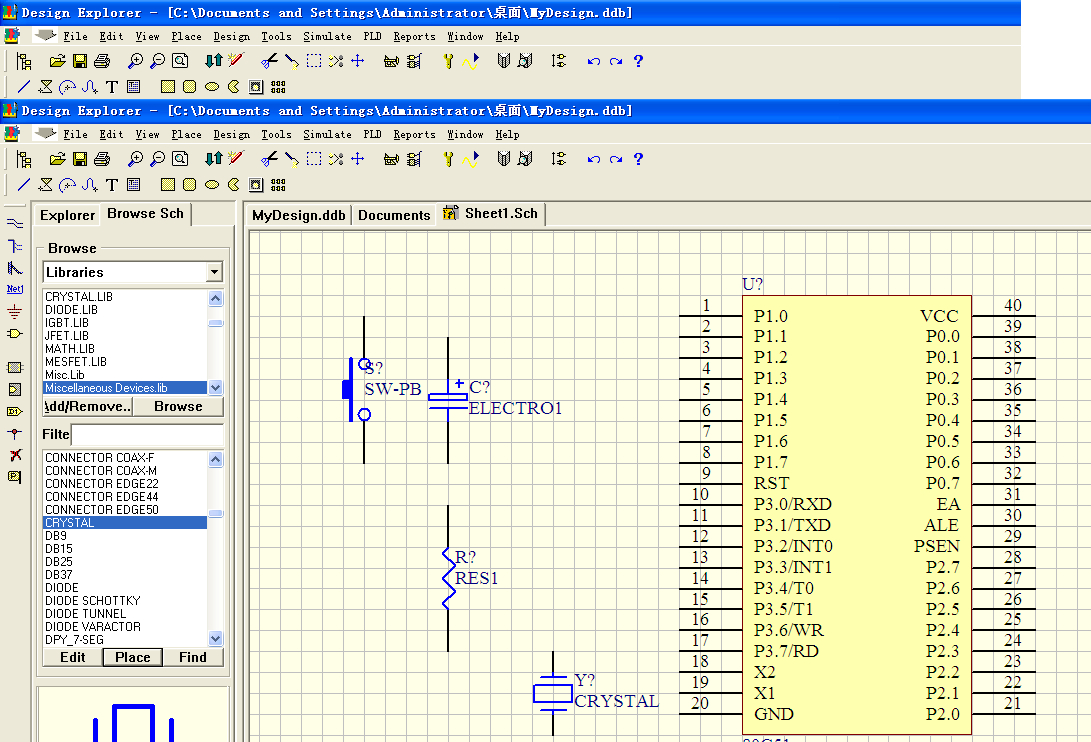The height and width of the screenshot is (742, 1091).
Task: Select the PCB layout directive P icon
Action: tap(14, 477)
